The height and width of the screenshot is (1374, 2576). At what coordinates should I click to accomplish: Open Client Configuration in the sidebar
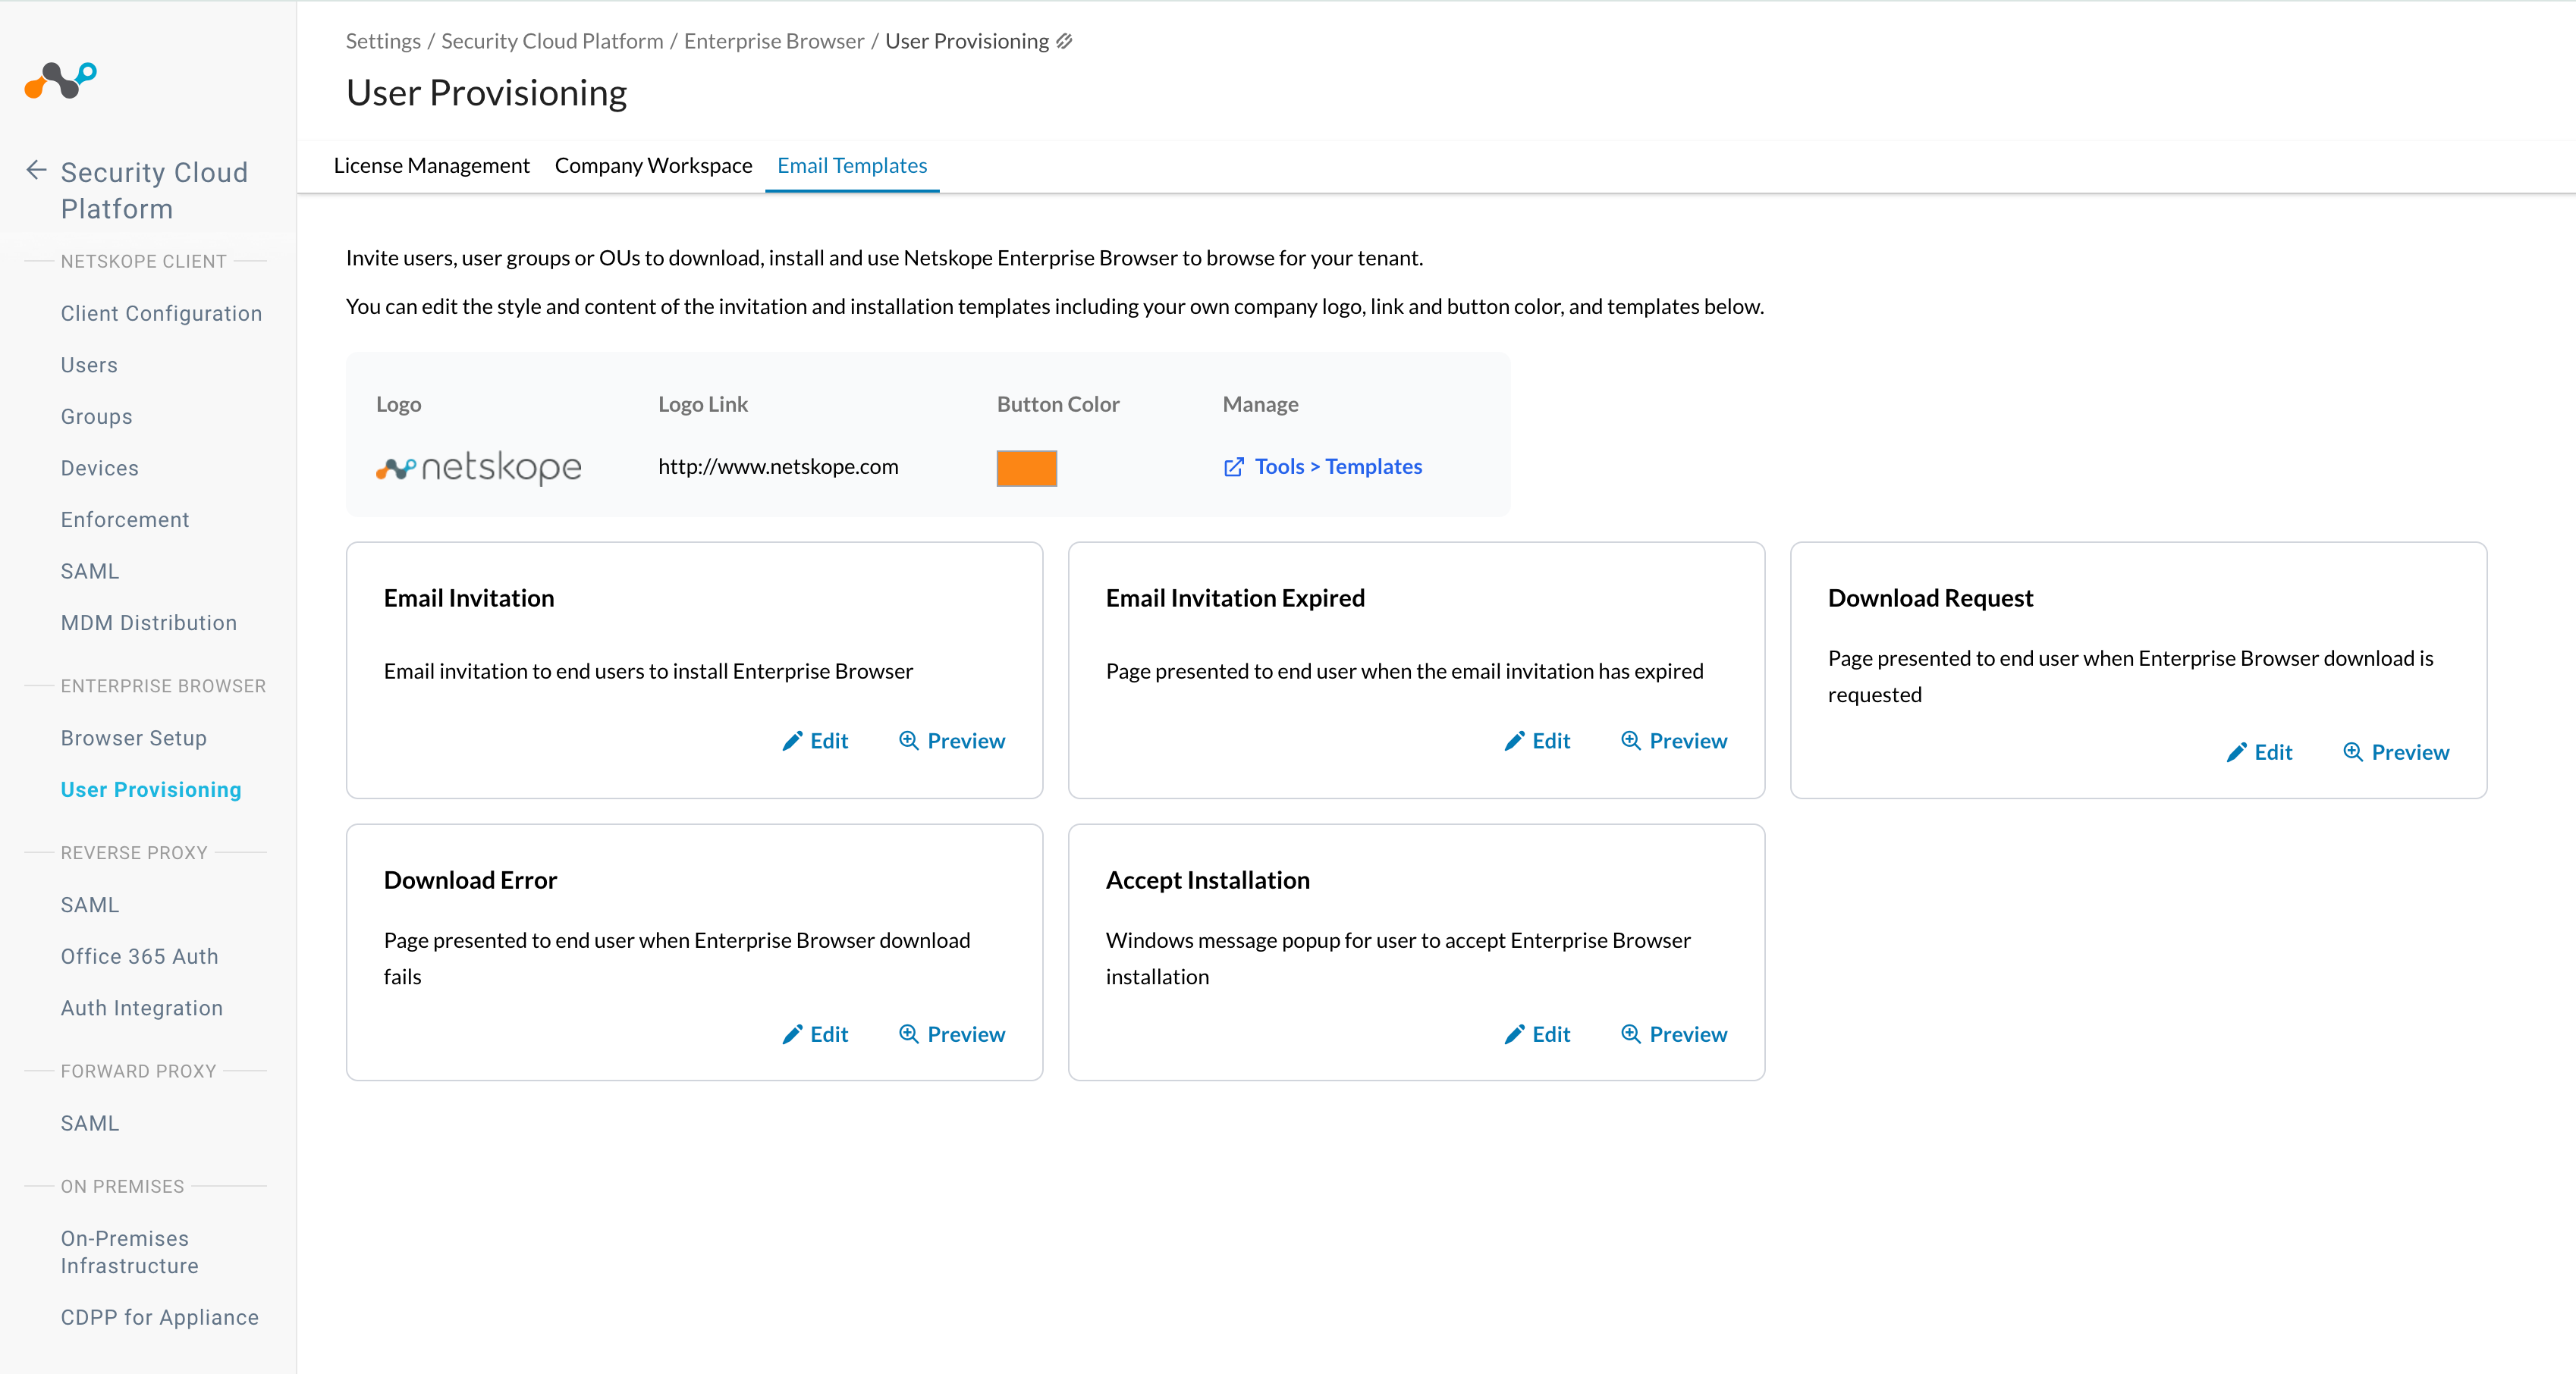[x=161, y=313]
